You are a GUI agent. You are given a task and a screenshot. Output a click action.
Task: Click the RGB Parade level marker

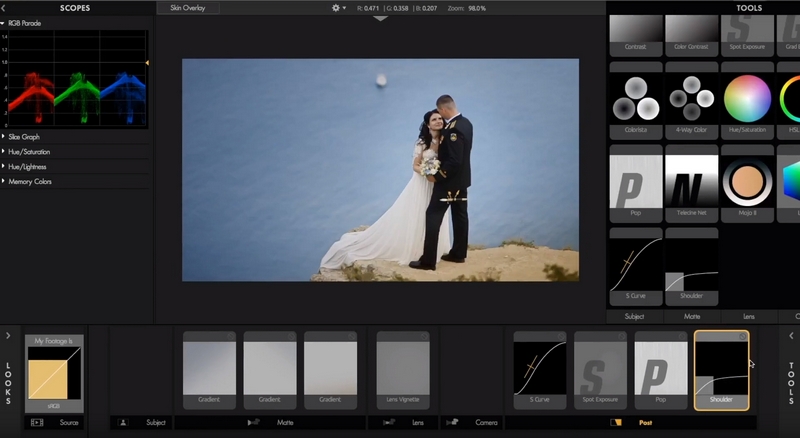149,64
